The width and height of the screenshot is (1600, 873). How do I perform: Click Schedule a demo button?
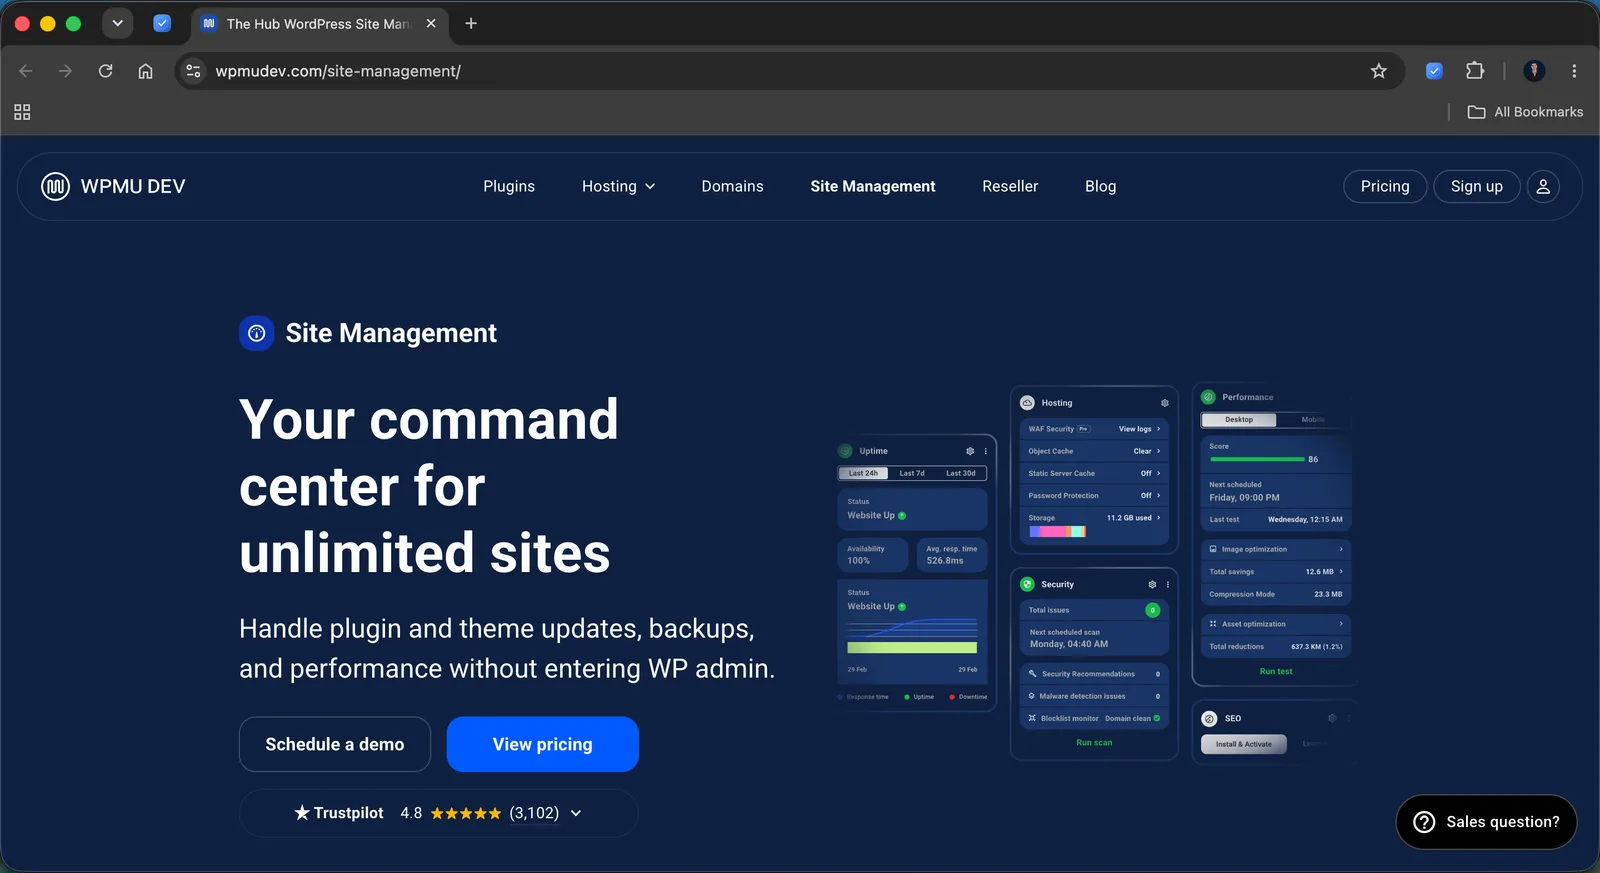335,744
